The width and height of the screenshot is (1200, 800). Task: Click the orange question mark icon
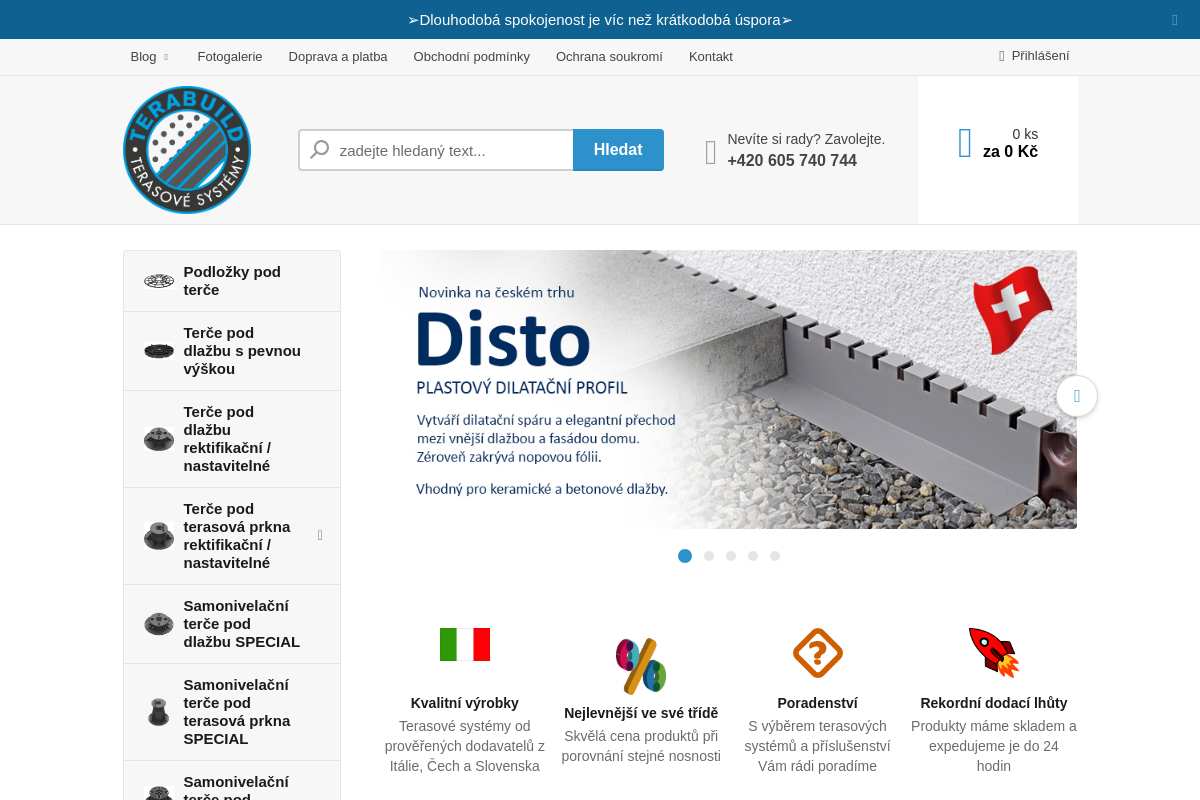click(x=818, y=653)
